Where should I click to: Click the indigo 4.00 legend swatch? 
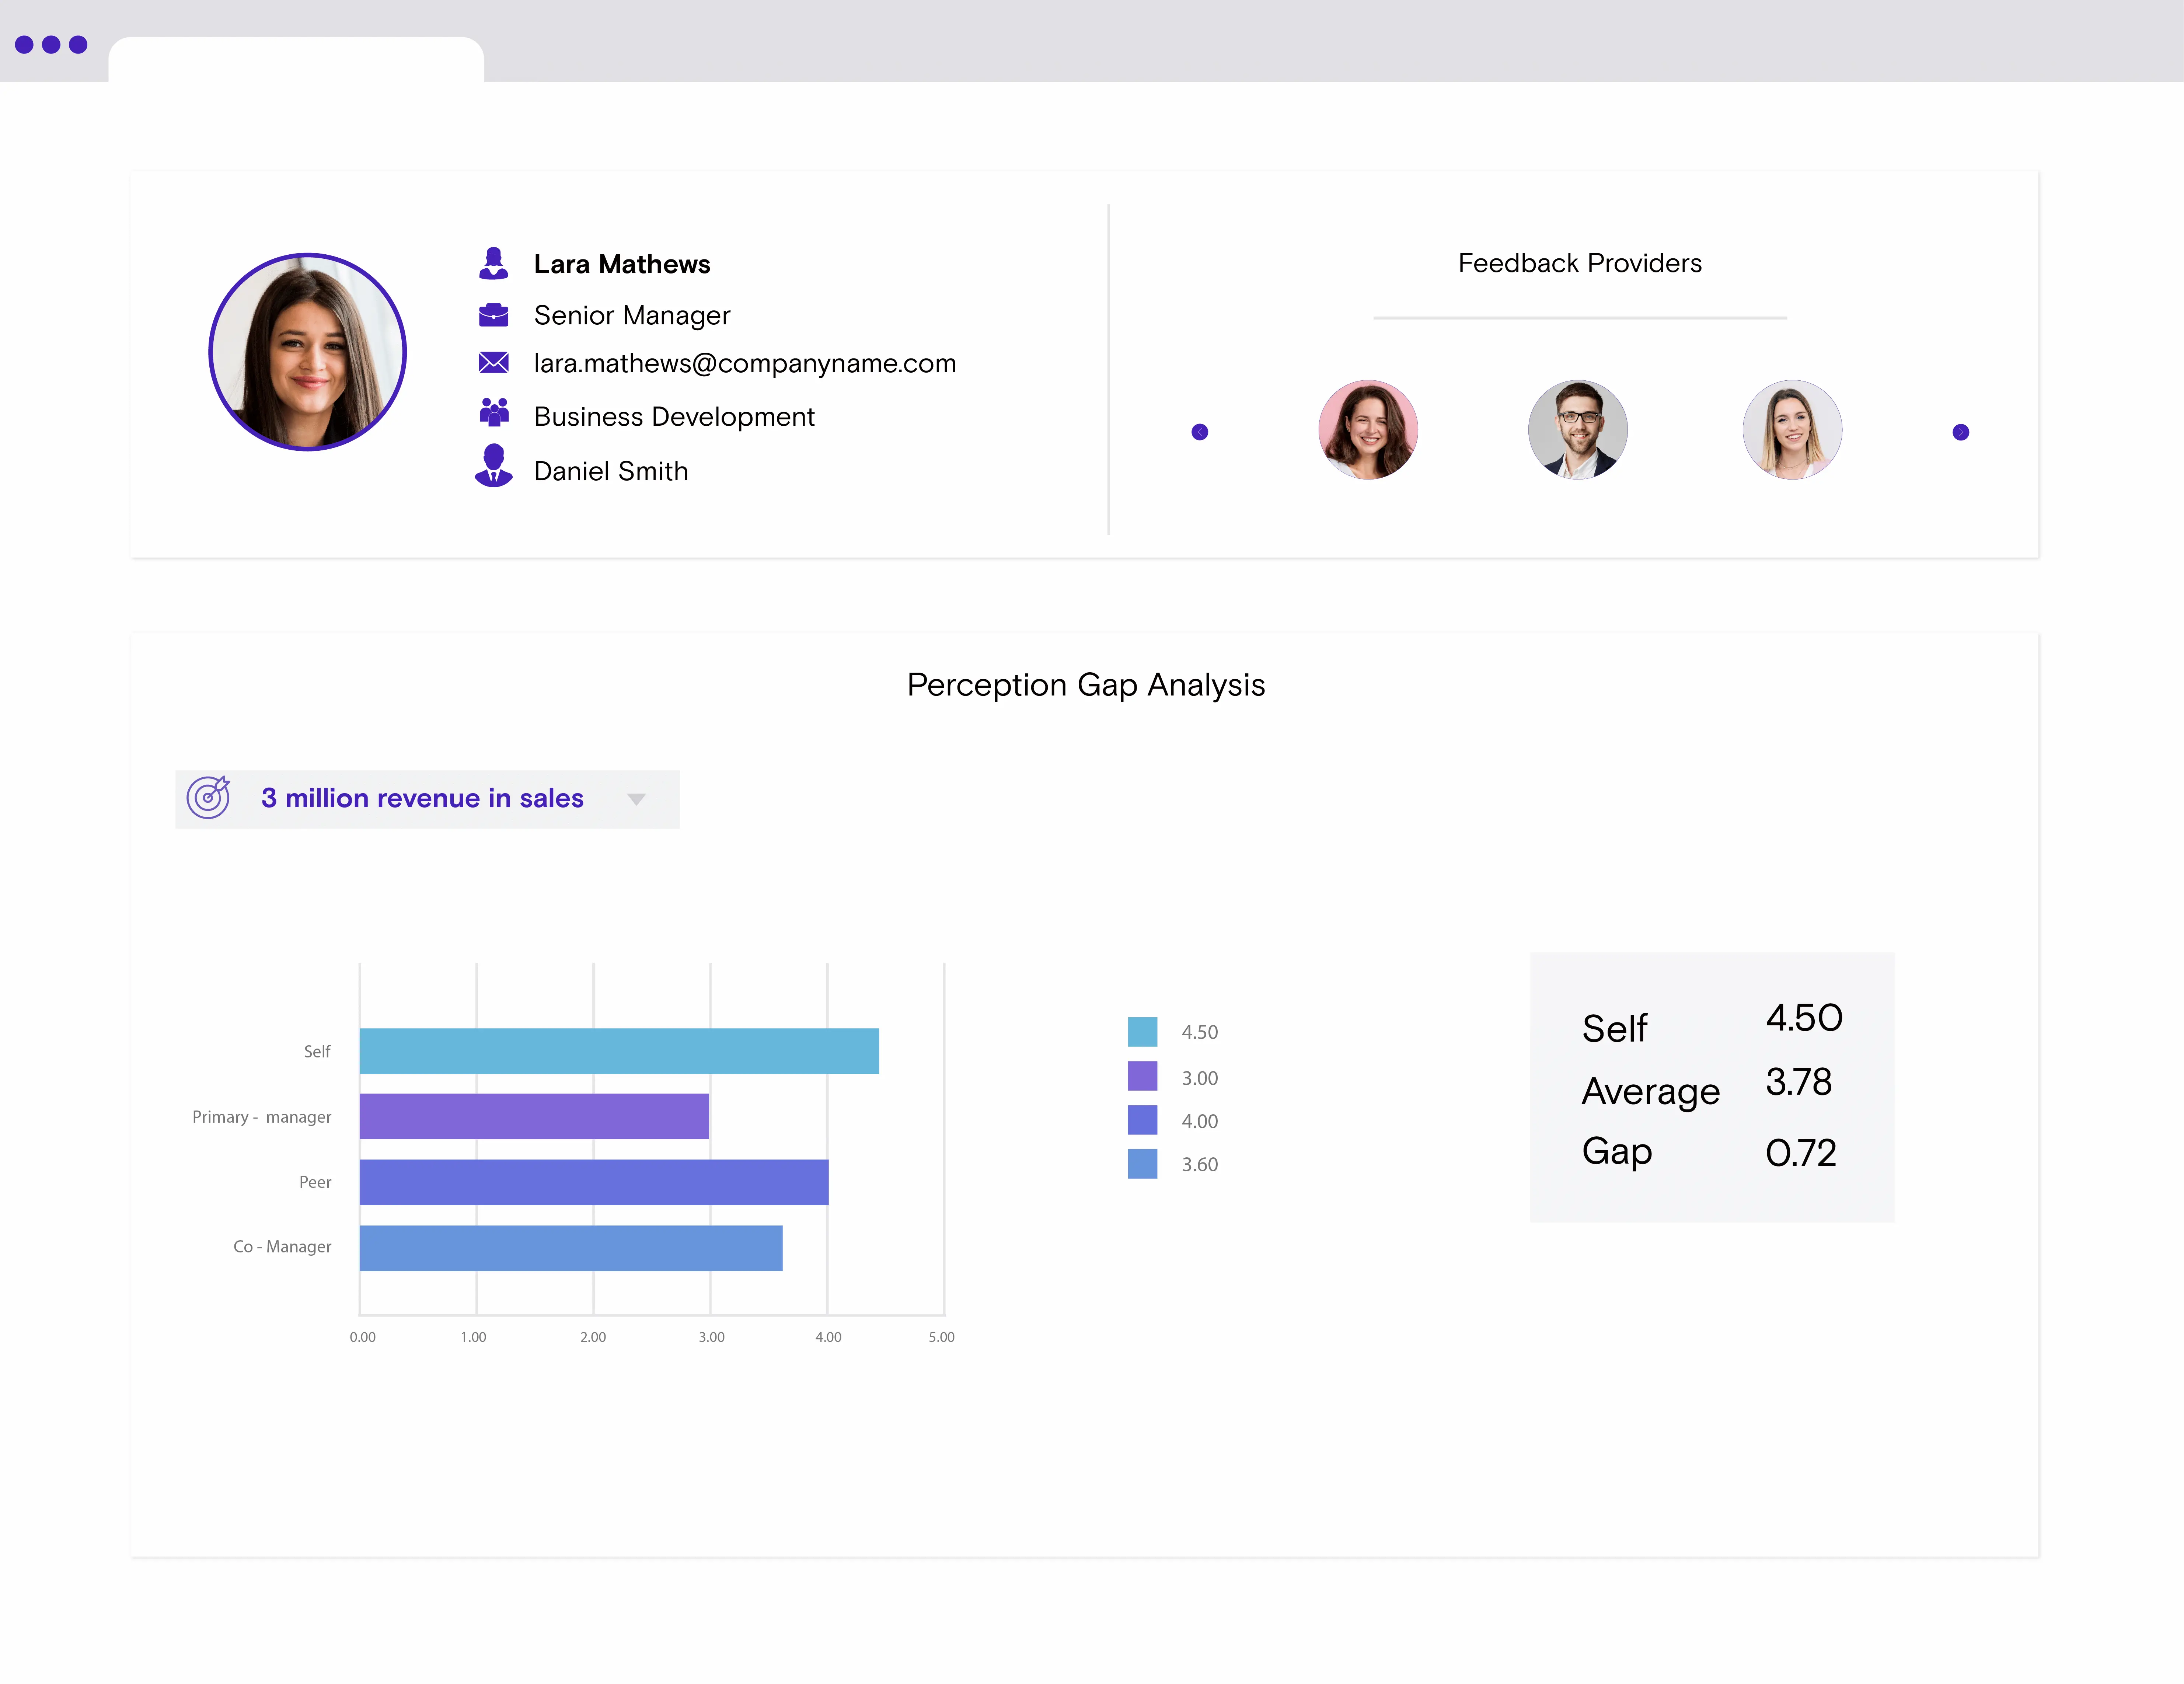pyautogui.click(x=1142, y=1120)
